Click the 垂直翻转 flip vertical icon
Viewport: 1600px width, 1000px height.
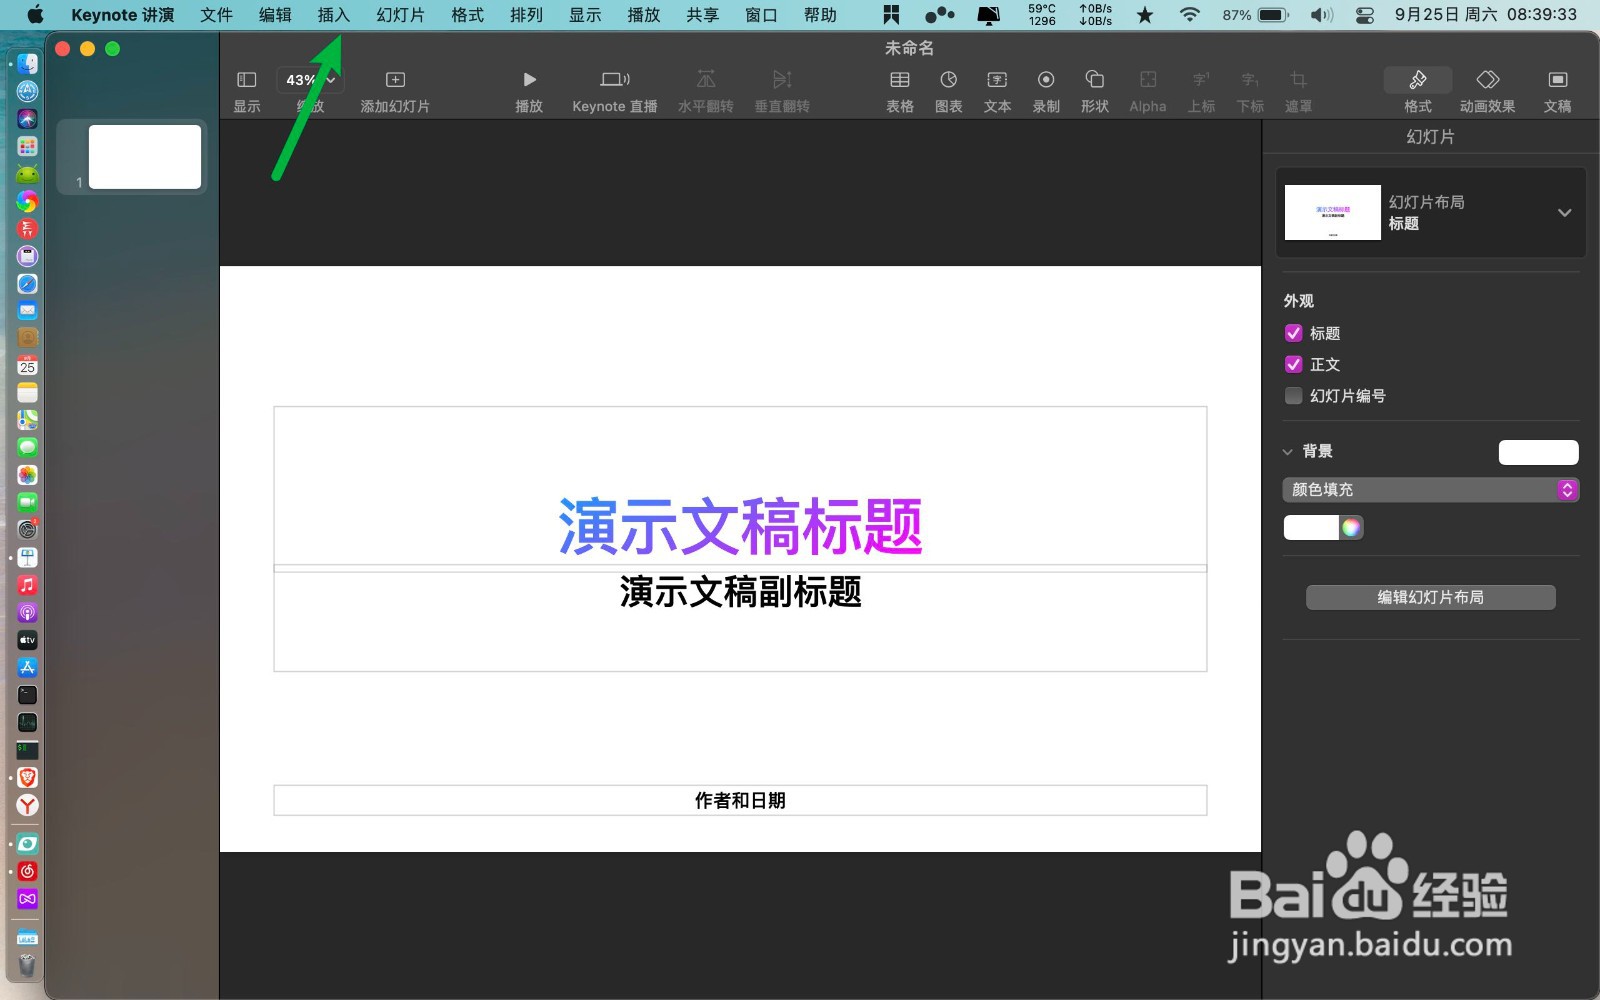pyautogui.click(x=782, y=80)
